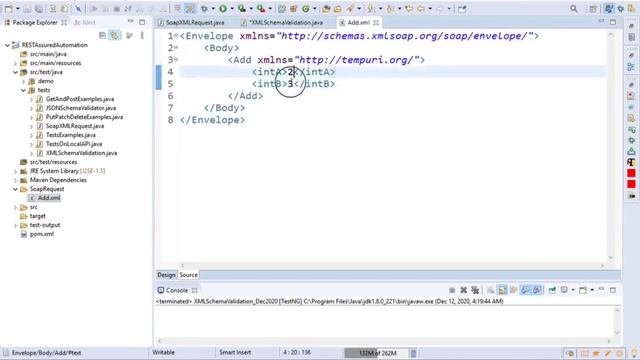Screen dimensions: 640x360
Task: Collapse the SoapRequest folder
Action: pos(16,189)
